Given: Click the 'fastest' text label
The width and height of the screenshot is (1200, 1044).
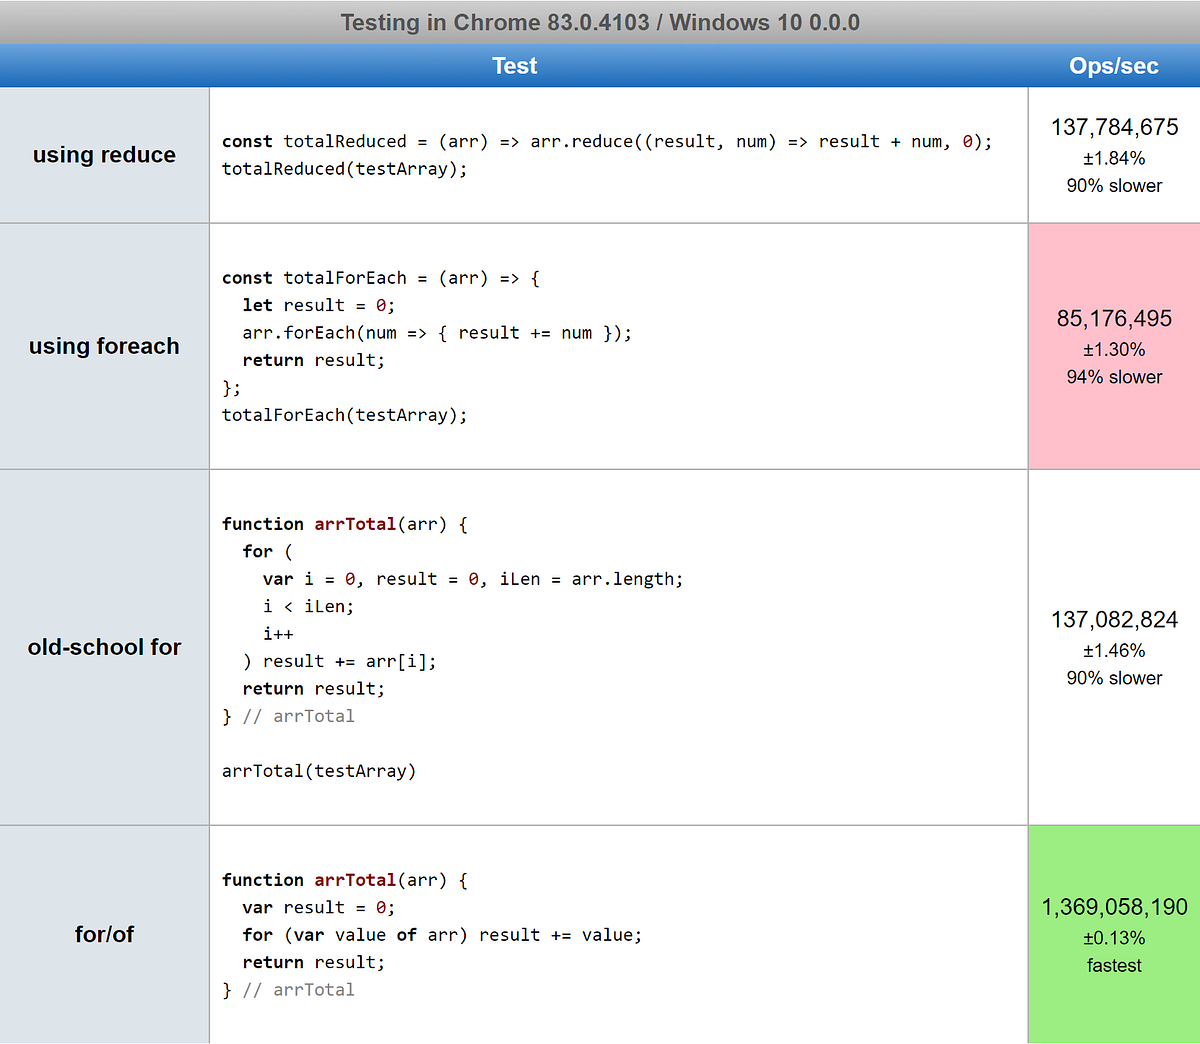Looking at the screenshot, I should pos(1114,966).
